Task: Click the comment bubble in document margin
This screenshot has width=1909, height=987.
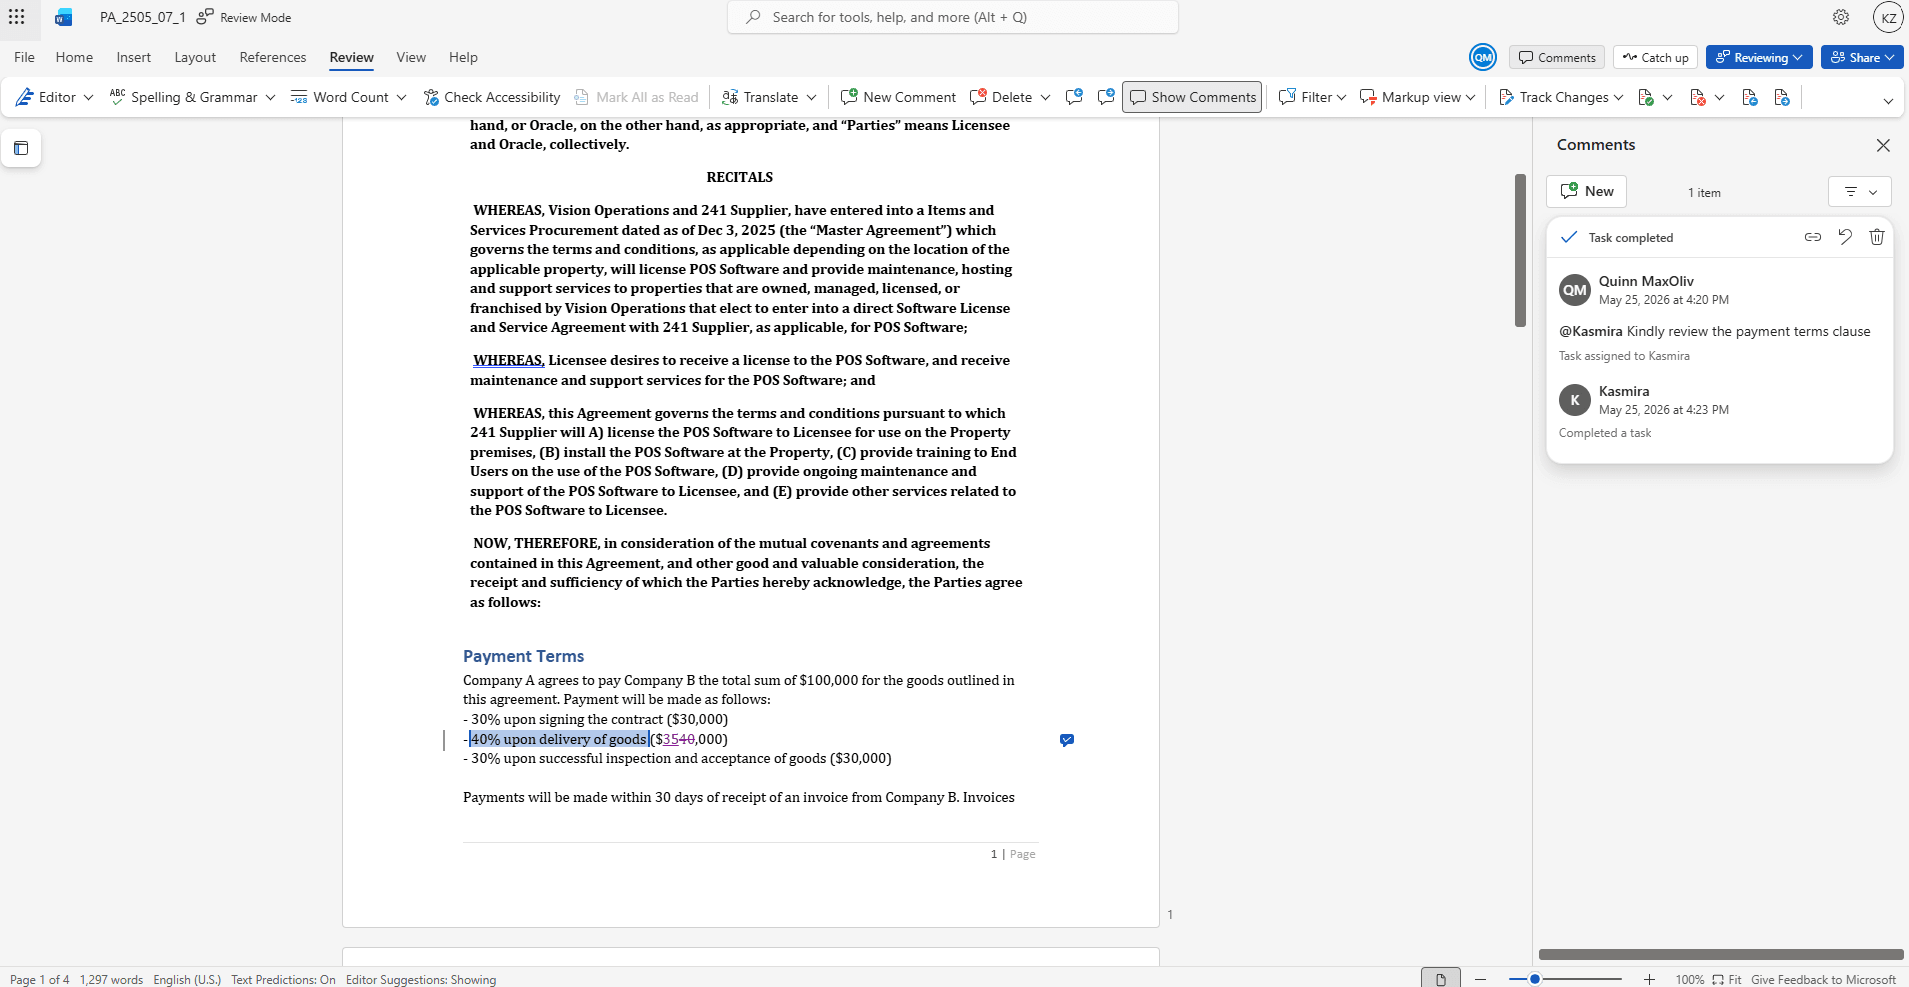Action: [x=1067, y=740]
